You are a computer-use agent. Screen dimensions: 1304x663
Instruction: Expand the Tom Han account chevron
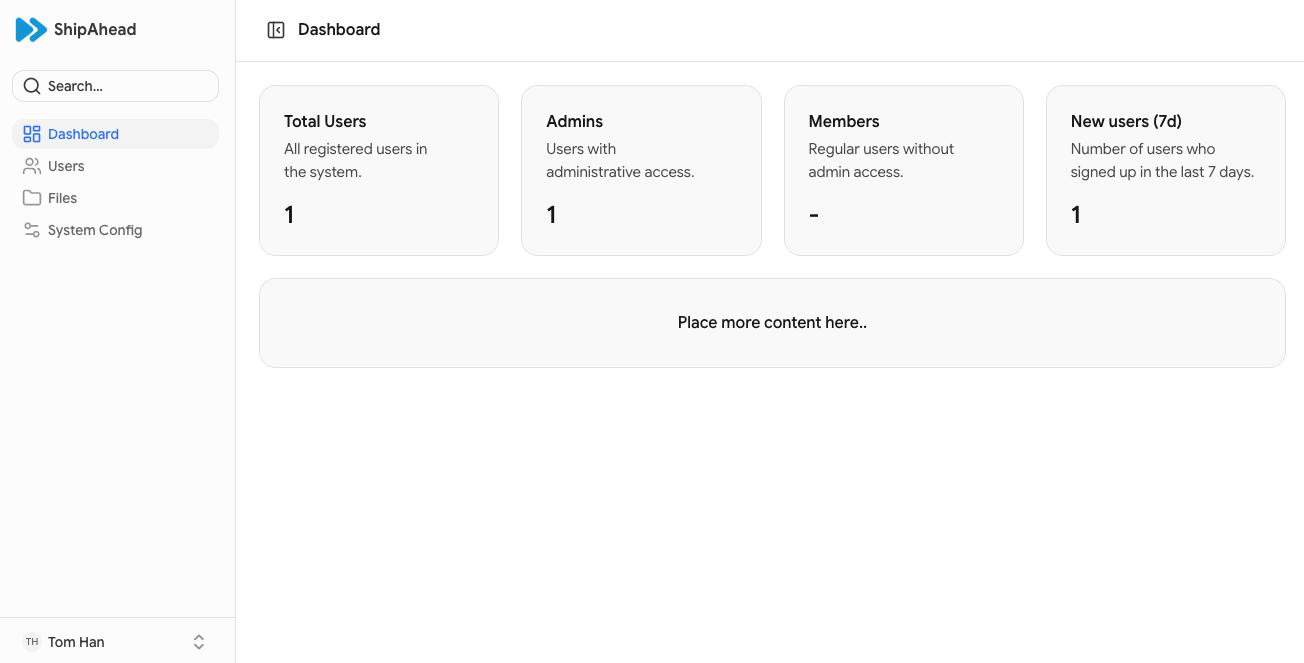(x=199, y=642)
